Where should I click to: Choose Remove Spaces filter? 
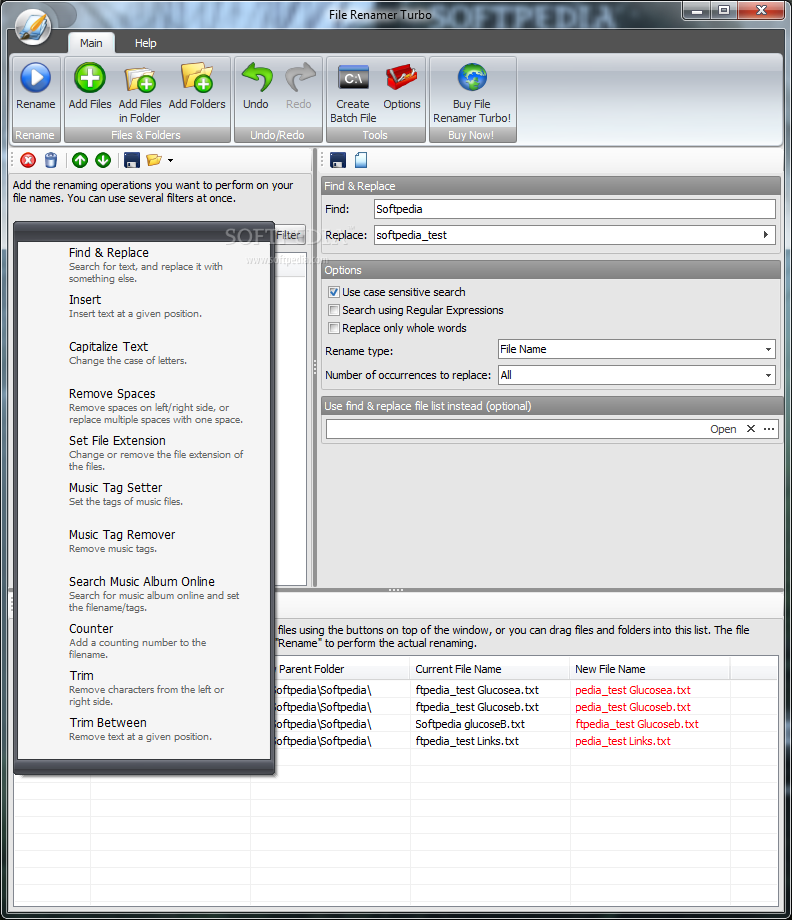(x=144, y=406)
